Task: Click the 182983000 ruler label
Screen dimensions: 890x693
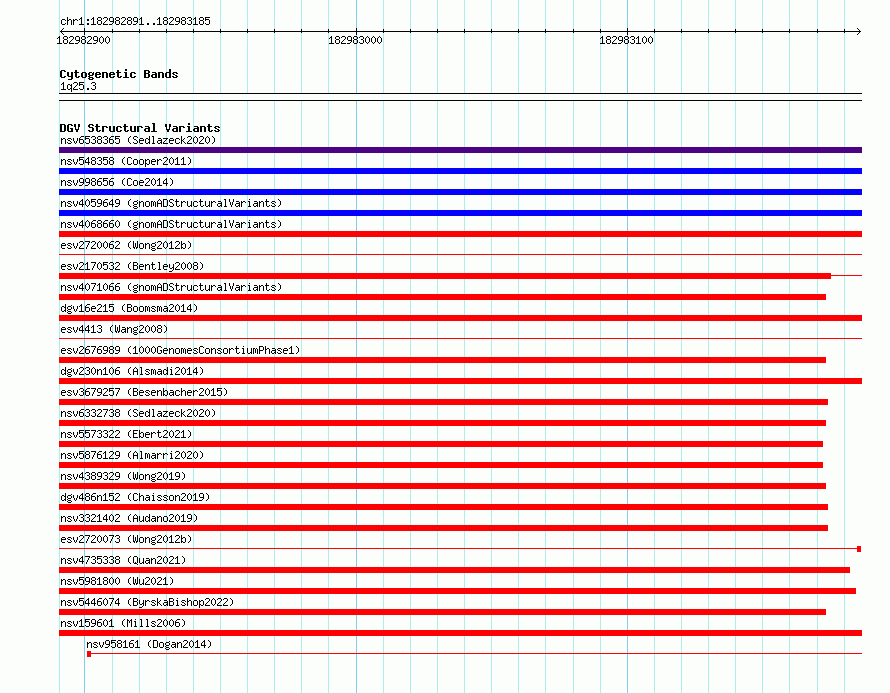Action: pyautogui.click(x=355, y=40)
